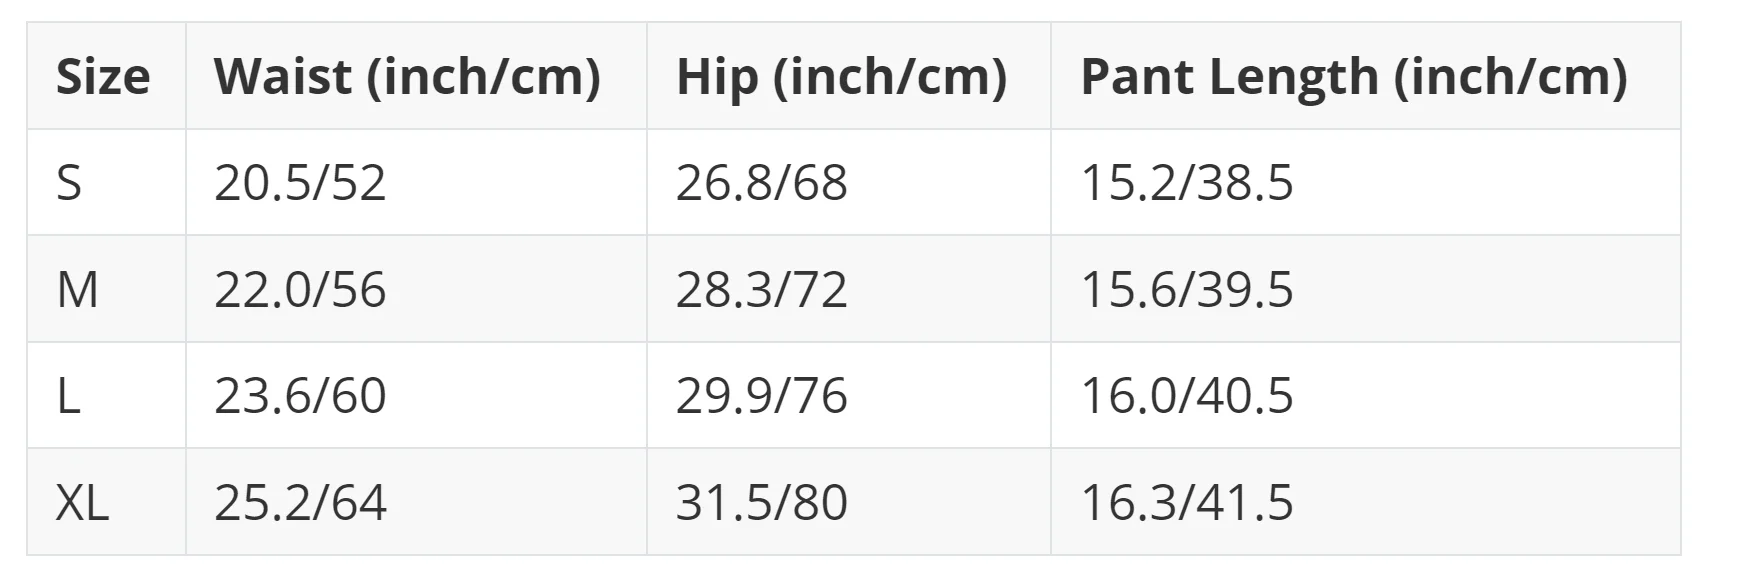This screenshot has width=1738, height=587.
Task: Click pant length value 16.3/41.5
Action: [x=1187, y=502]
